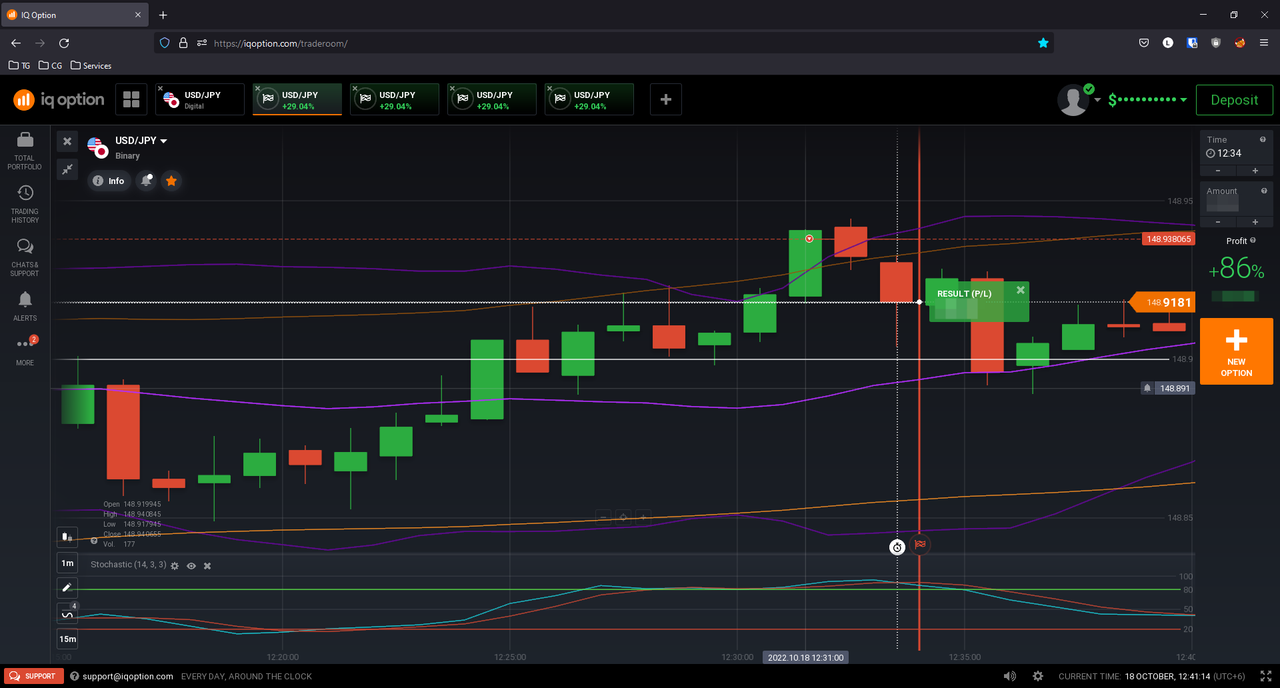Click the purchase deadline stopwatch marker

point(897,547)
